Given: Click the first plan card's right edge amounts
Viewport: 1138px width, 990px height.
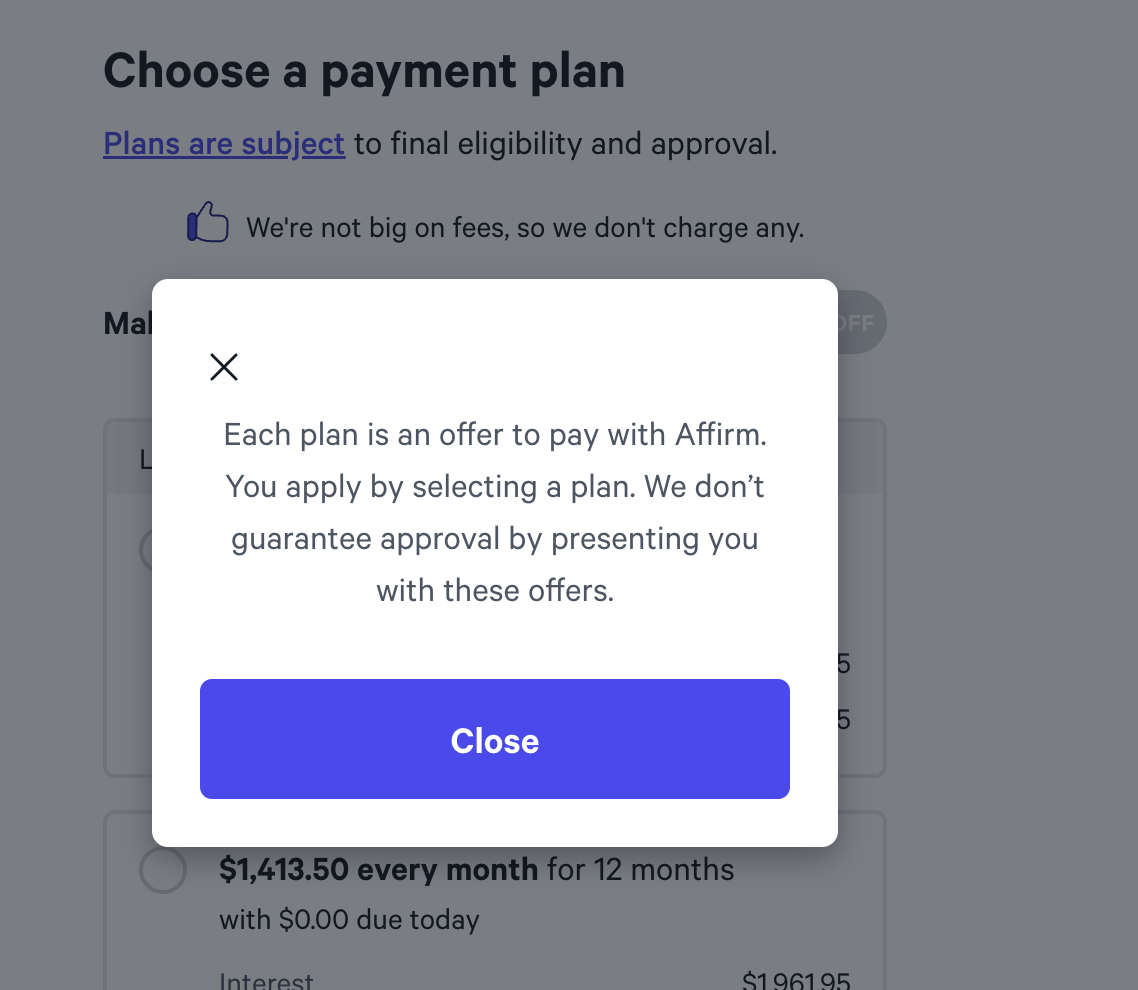Looking at the screenshot, I should (x=843, y=691).
